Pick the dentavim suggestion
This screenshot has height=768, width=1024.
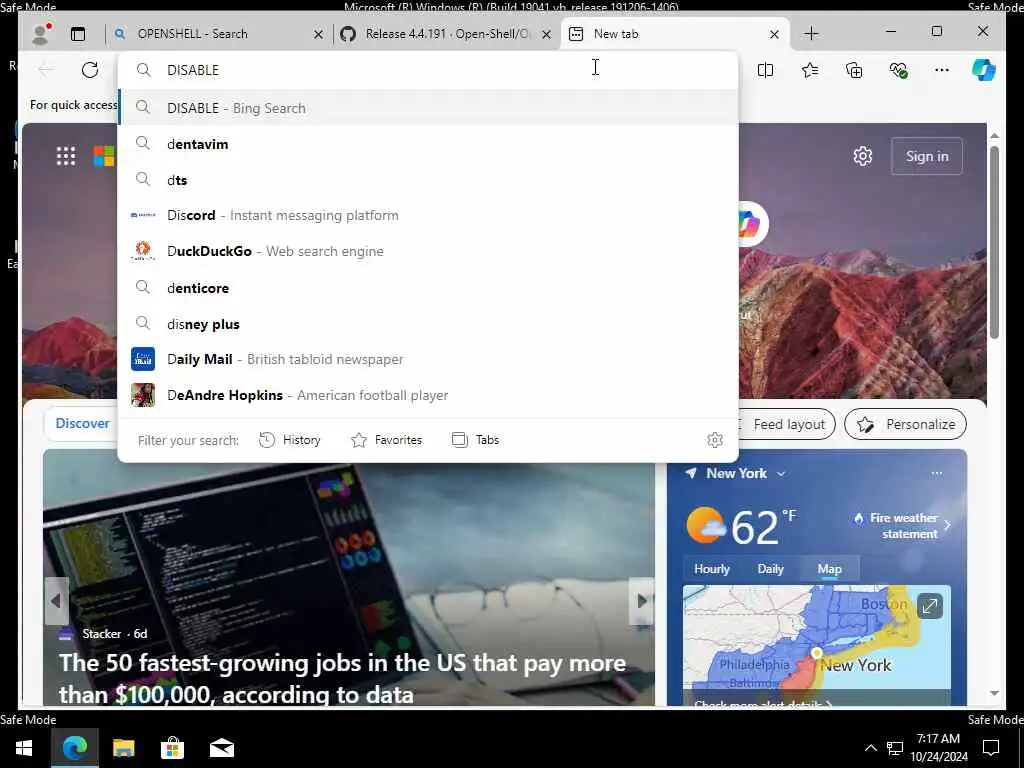point(428,144)
